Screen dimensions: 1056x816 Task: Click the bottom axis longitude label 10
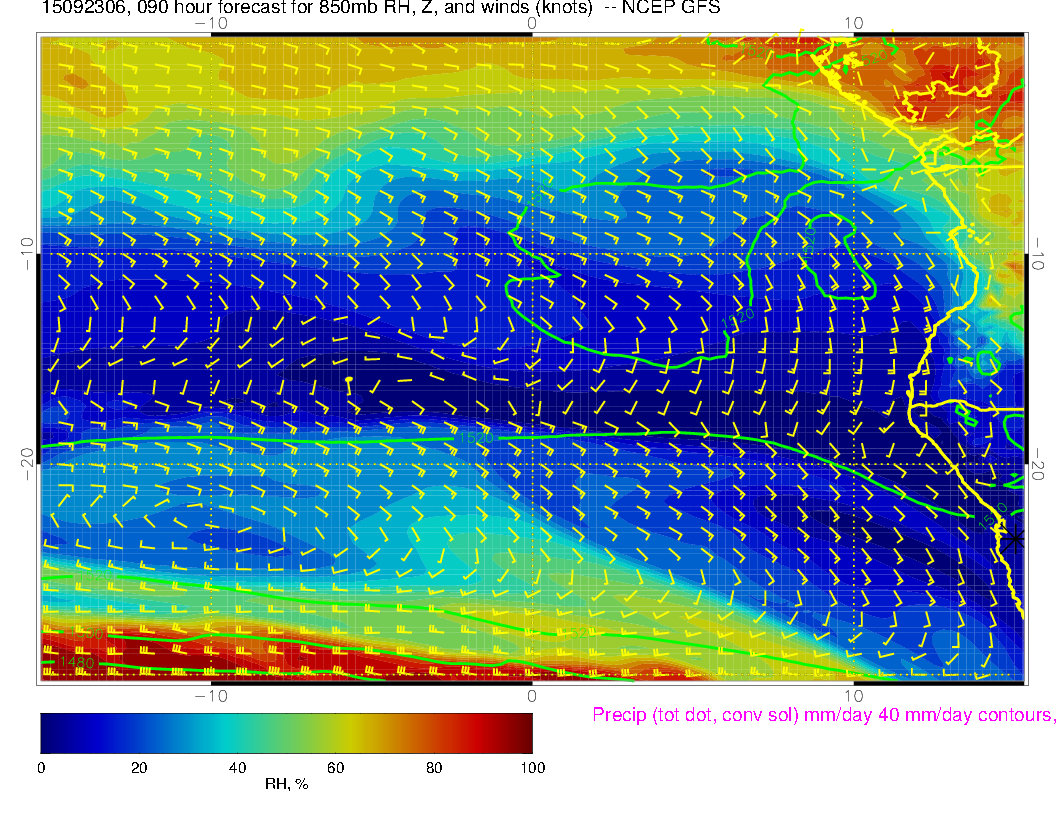coord(853,695)
